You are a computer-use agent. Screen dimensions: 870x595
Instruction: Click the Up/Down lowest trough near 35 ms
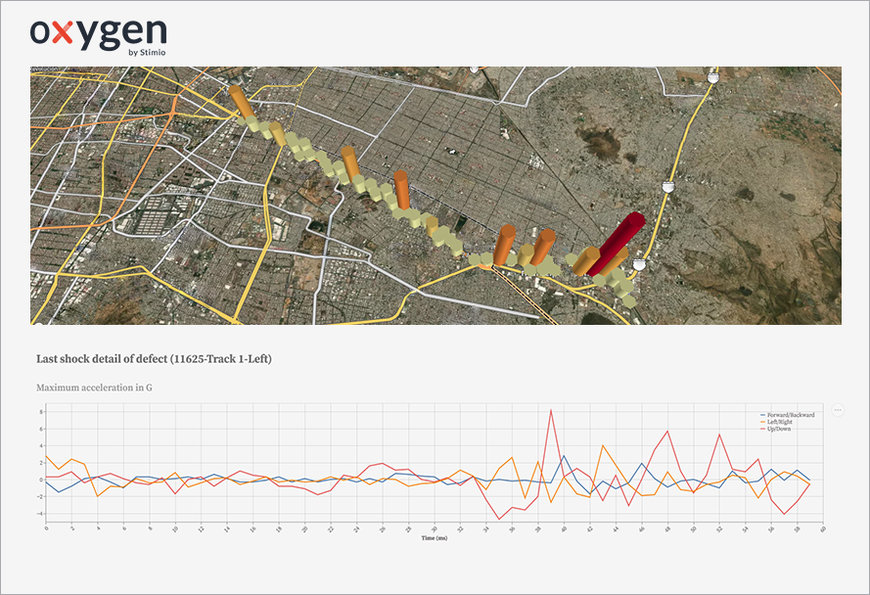[499, 519]
